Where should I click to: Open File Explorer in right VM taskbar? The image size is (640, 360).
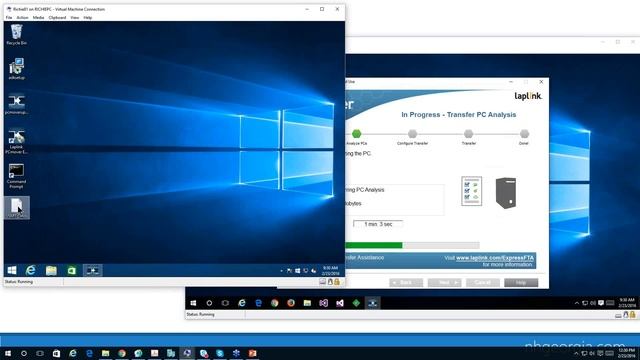click(307, 303)
